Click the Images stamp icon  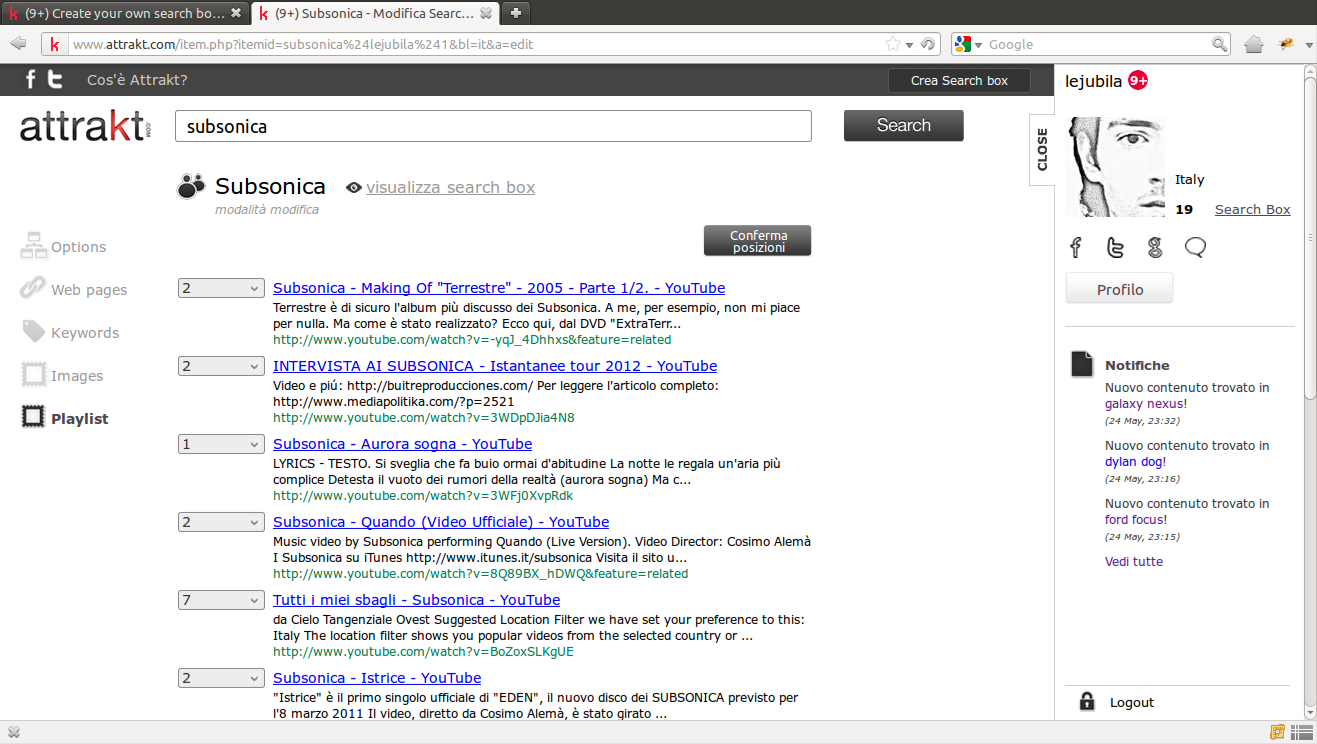point(33,375)
